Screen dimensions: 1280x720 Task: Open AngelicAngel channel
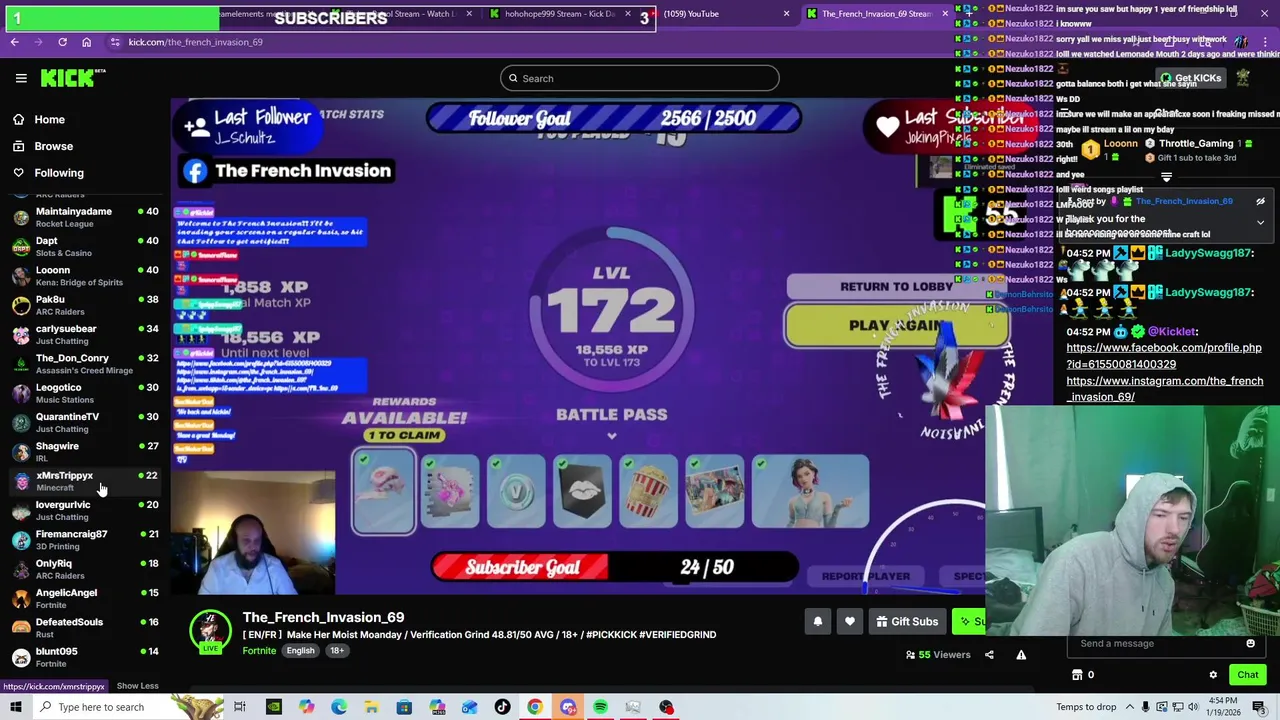pyautogui.click(x=85, y=598)
